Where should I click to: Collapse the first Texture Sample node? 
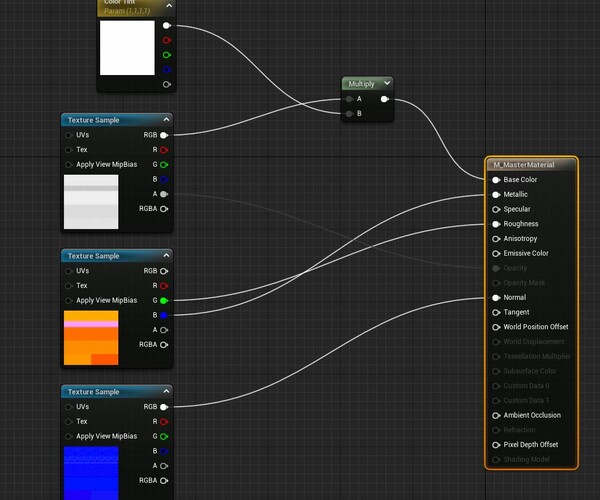click(x=166, y=120)
